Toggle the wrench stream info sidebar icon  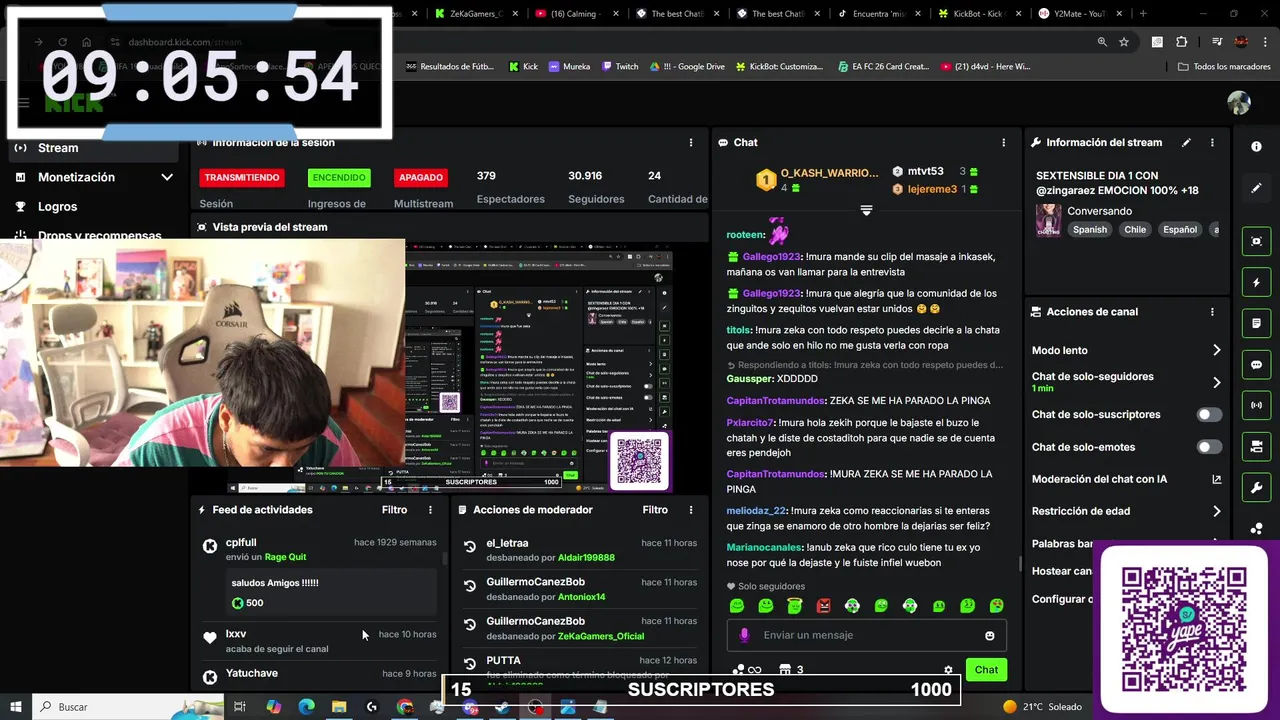pos(1257,488)
